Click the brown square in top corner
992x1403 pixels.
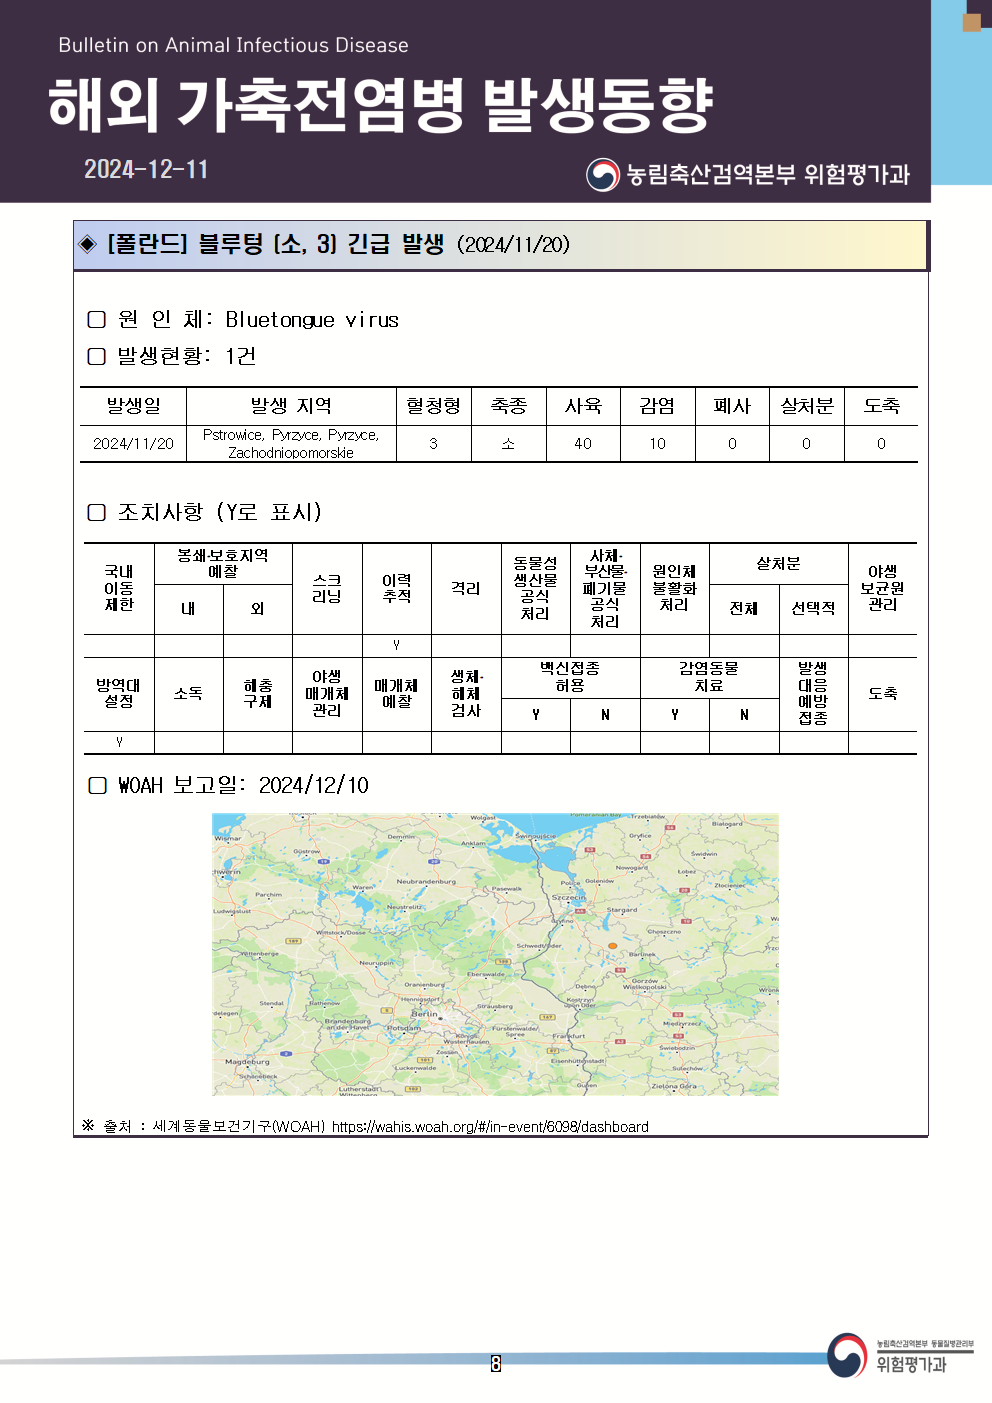971,22
